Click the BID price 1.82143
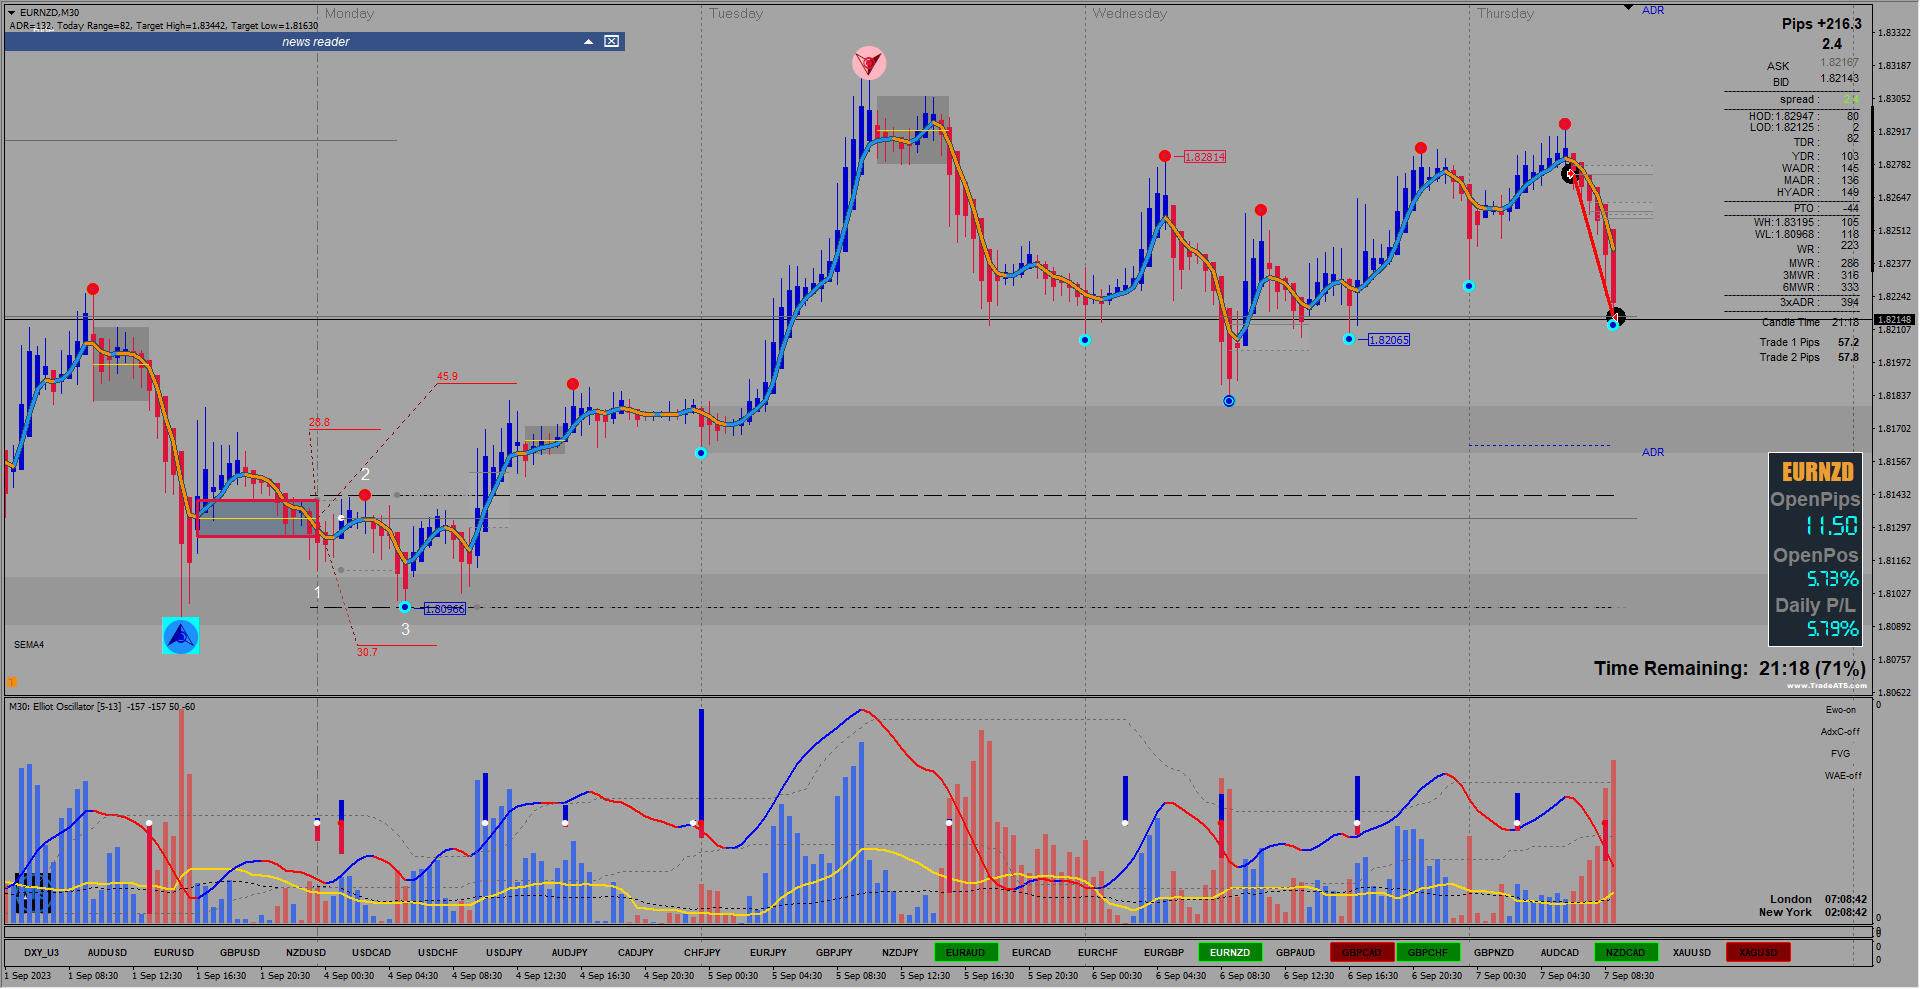This screenshot has height=989, width=1920. tap(1839, 79)
